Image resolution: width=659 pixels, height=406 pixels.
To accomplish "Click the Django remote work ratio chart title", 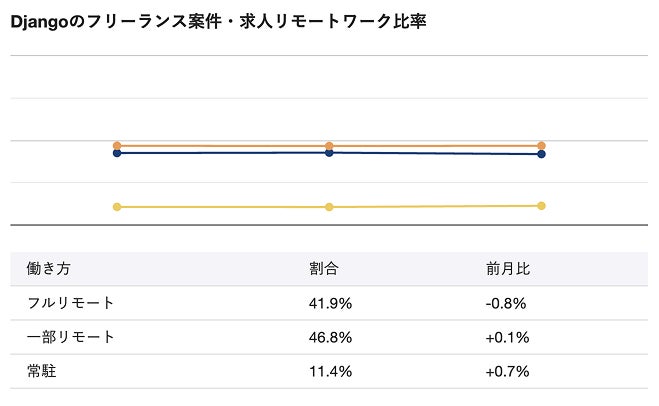I will 219,21.
